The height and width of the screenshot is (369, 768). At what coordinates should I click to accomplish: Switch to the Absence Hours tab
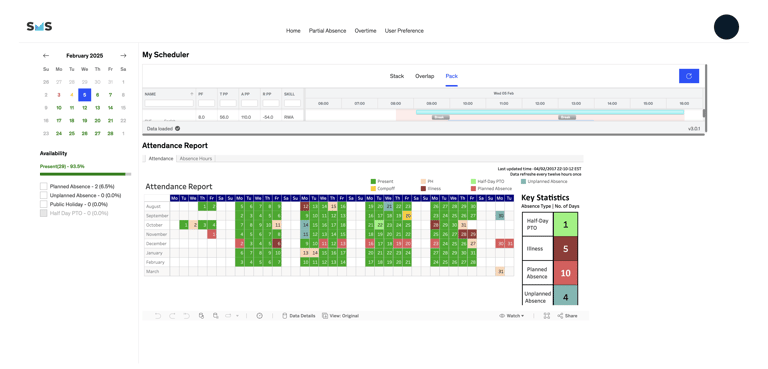(195, 159)
